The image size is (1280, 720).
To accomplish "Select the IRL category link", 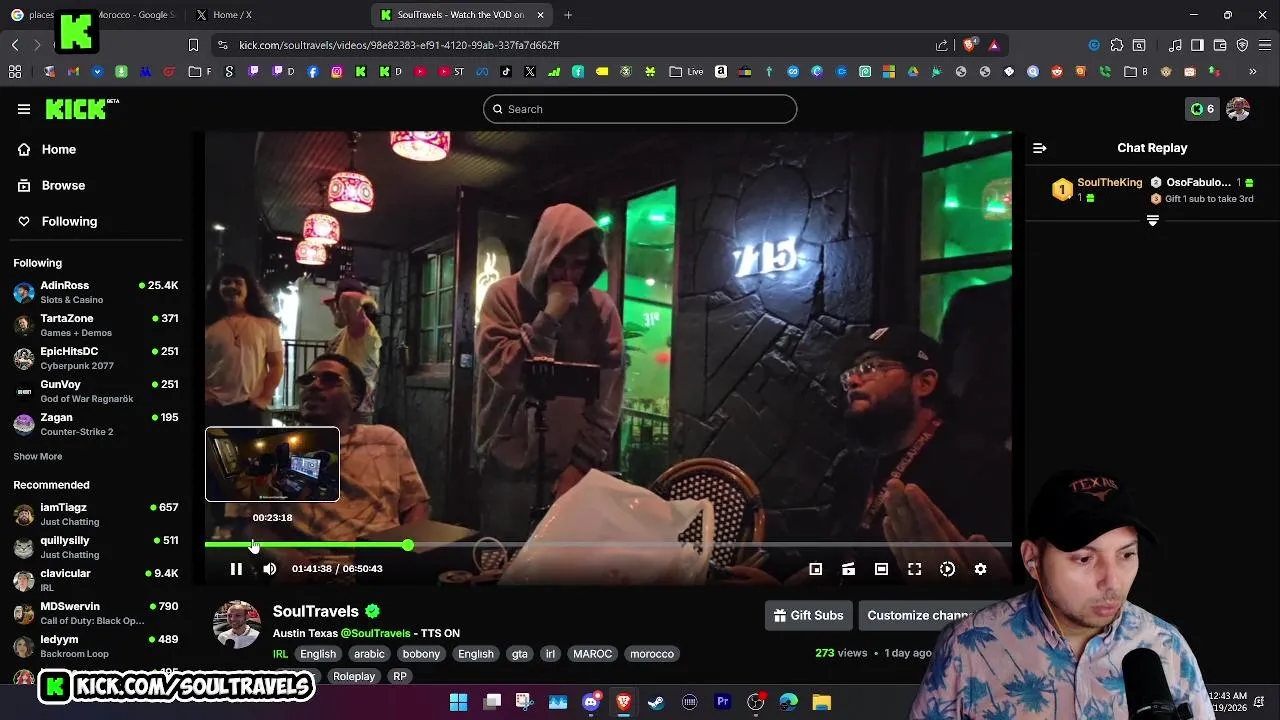I will (280, 654).
